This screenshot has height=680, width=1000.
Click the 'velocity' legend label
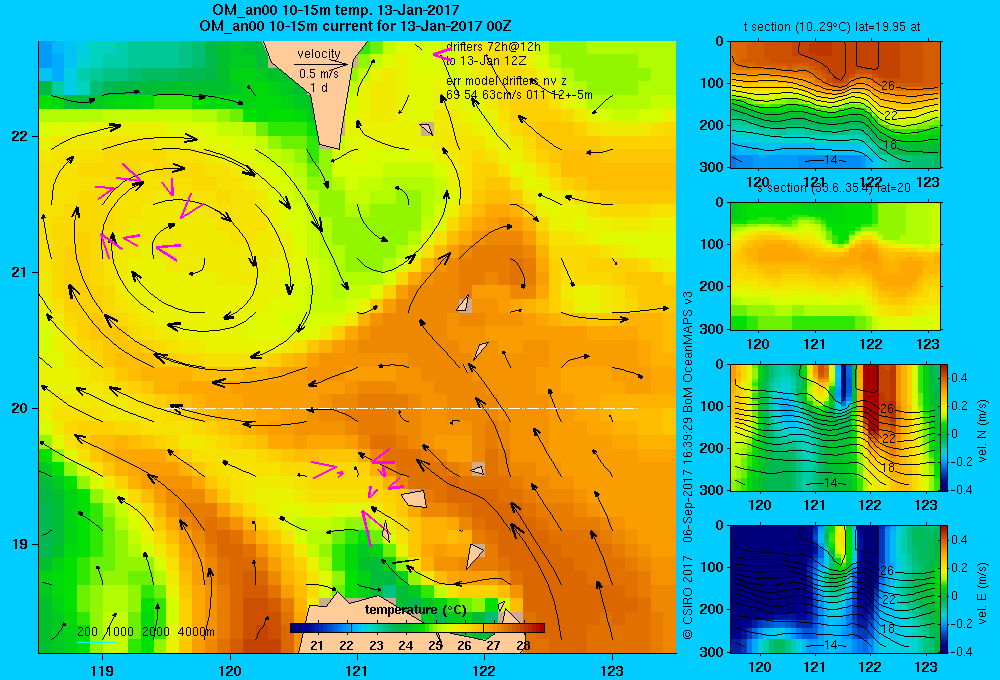[319, 54]
